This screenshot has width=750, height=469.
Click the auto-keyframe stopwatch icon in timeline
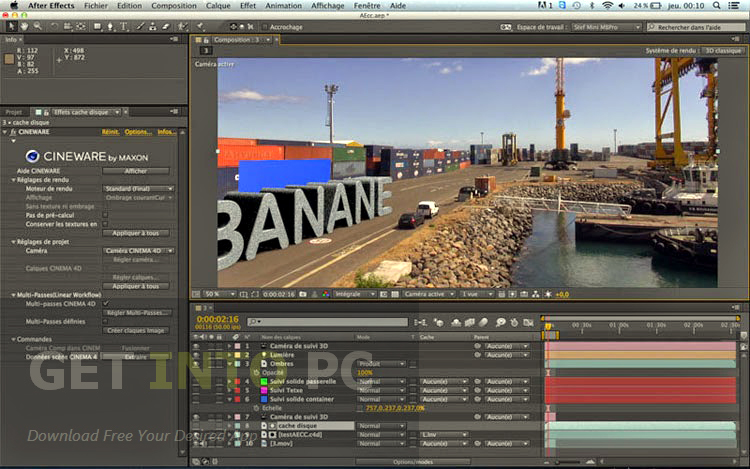click(x=514, y=323)
